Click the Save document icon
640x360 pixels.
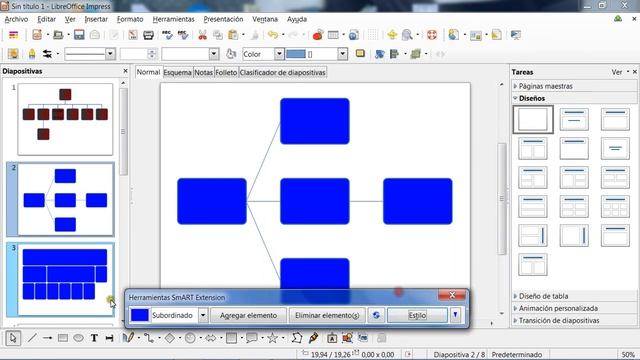click(x=79, y=35)
